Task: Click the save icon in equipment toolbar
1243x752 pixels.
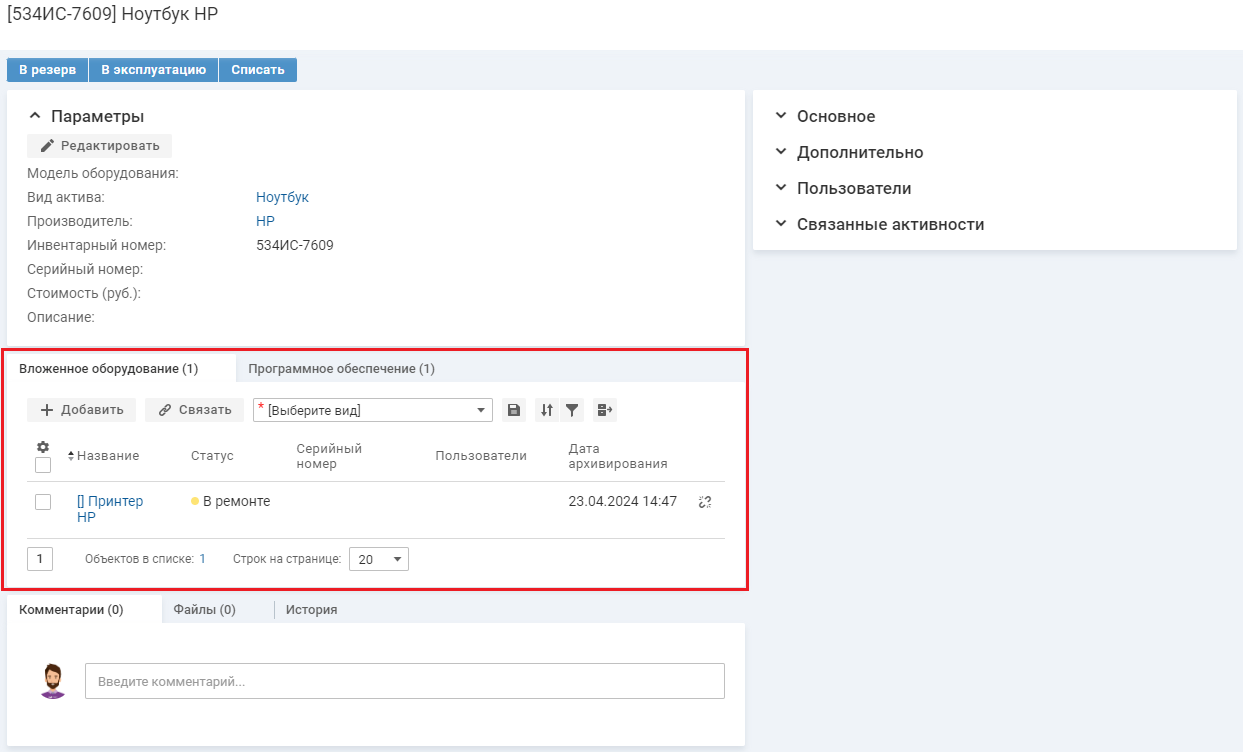Action: 513,410
